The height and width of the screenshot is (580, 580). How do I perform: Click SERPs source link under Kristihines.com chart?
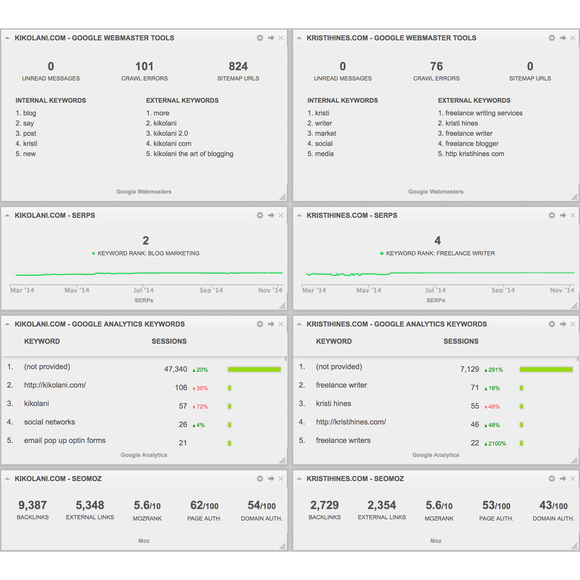(436, 300)
